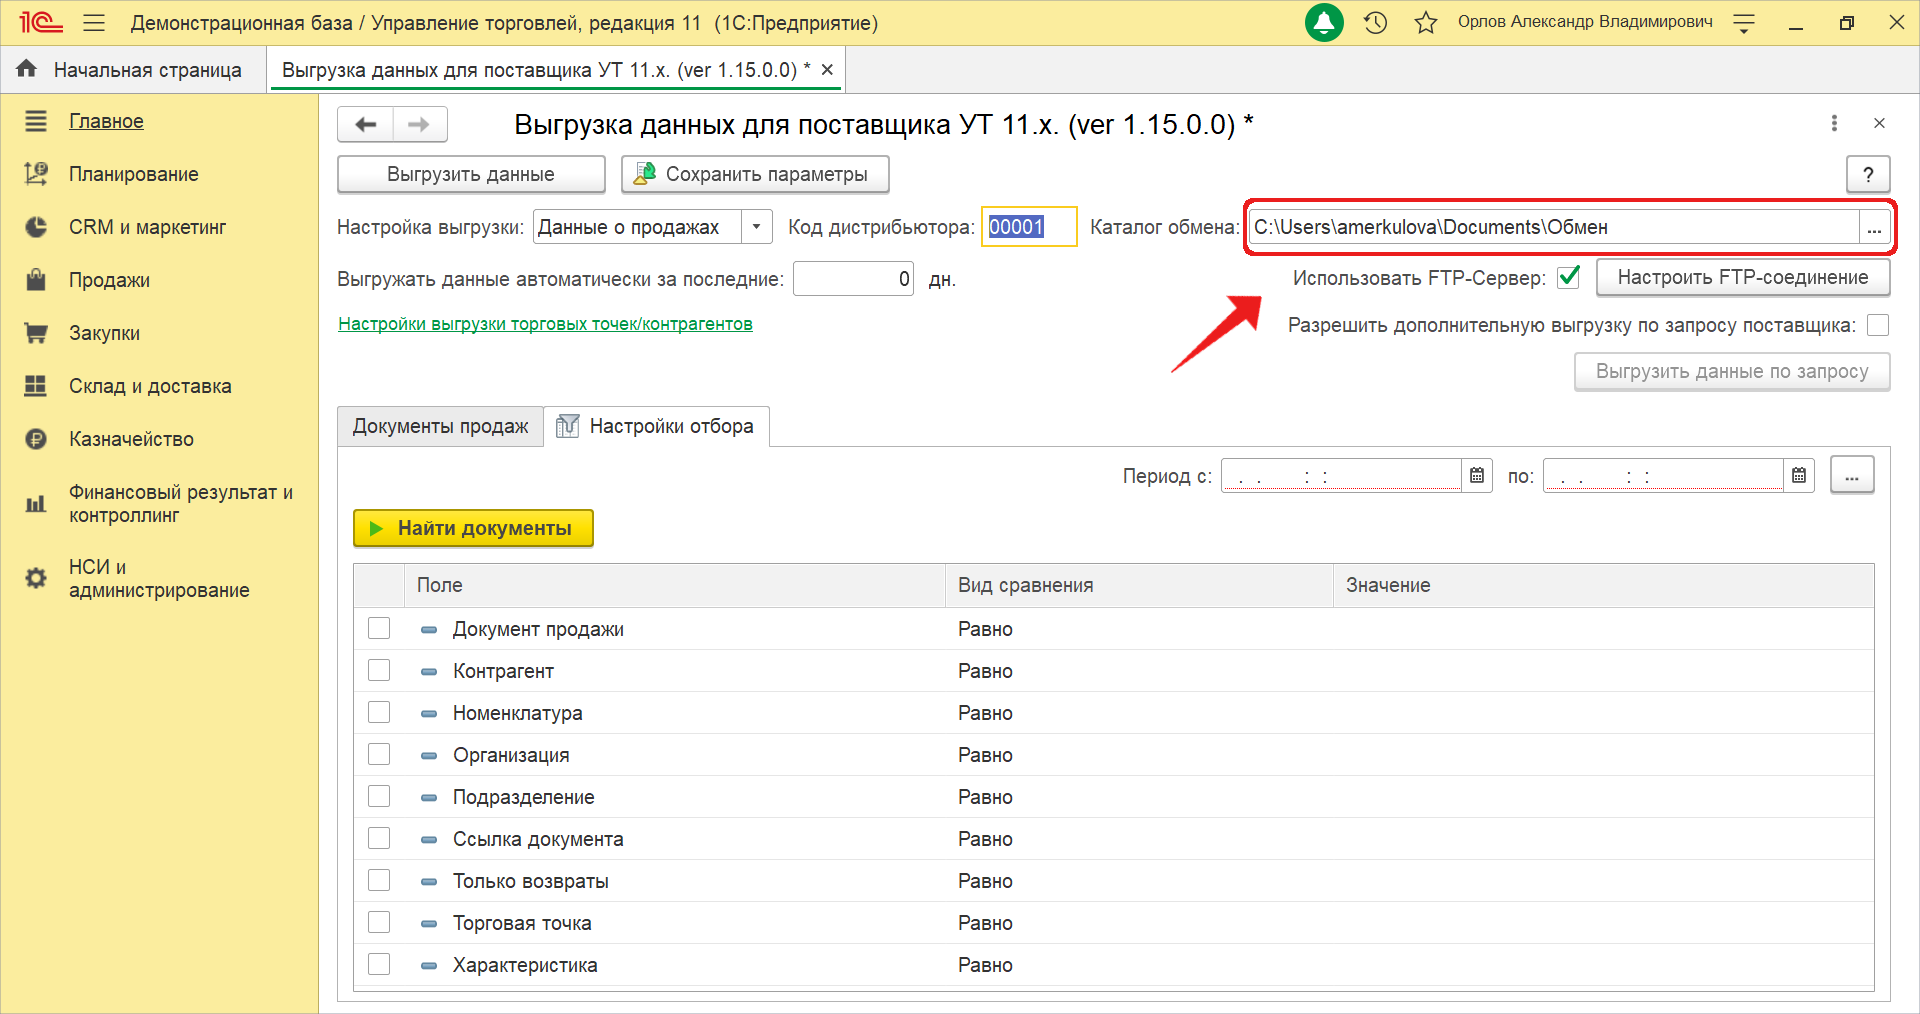This screenshot has height=1014, width=1920.
Task: Open calendar for Период с date
Action: (1477, 475)
